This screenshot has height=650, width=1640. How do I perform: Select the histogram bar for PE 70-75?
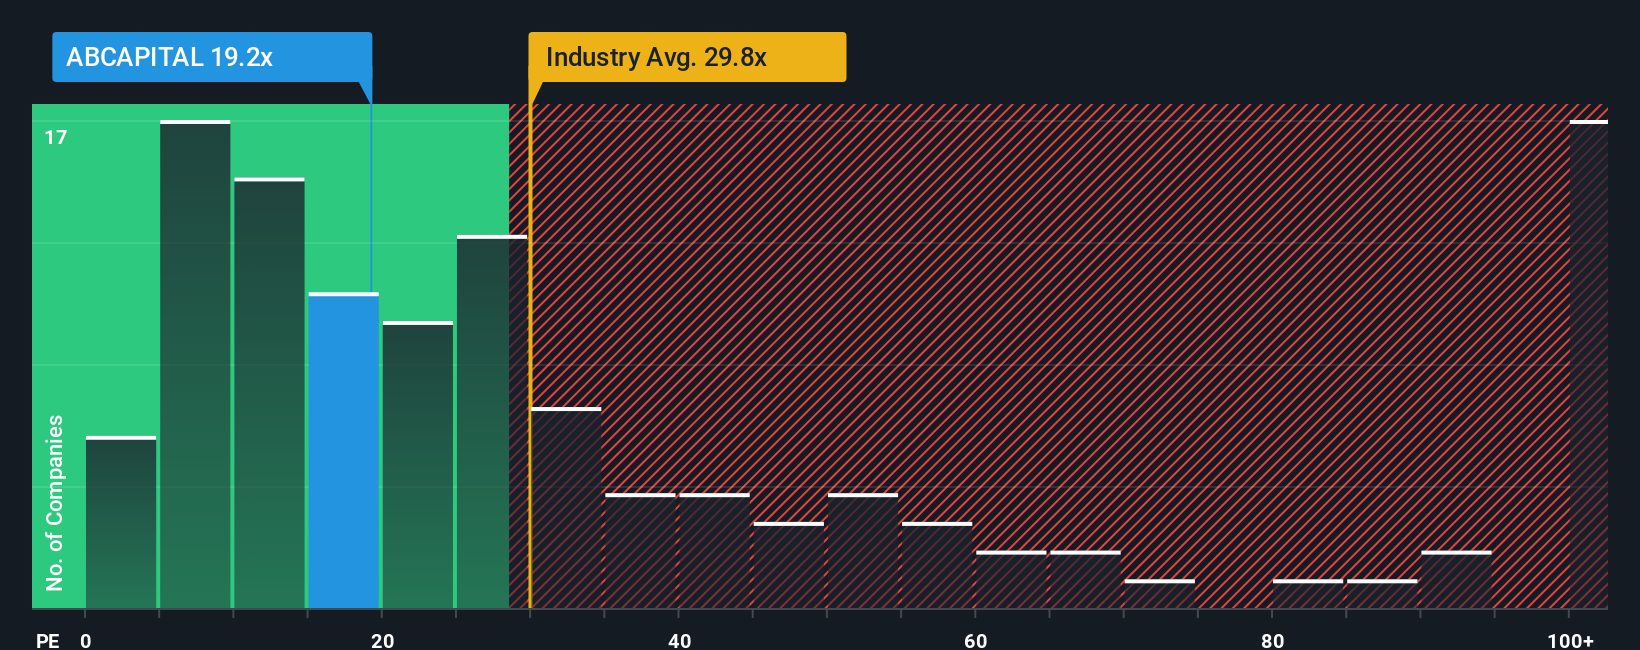coord(1160,594)
